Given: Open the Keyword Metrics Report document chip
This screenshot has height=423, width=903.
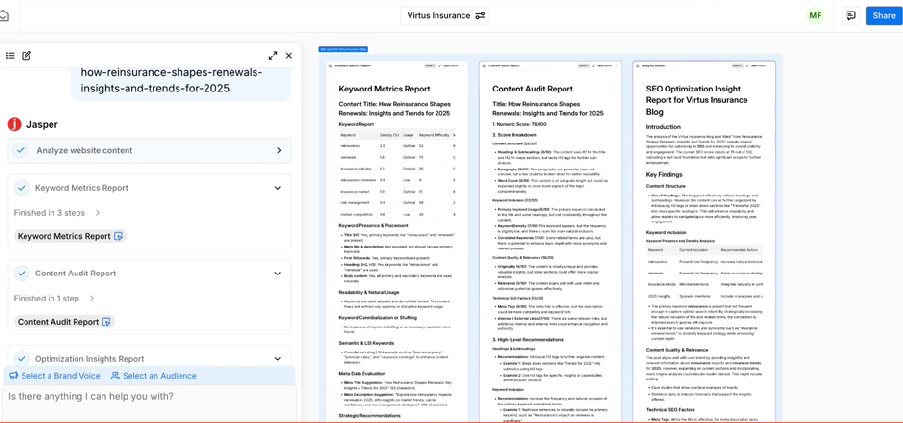Looking at the screenshot, I should pyautogui.click(x=70, y=236).
